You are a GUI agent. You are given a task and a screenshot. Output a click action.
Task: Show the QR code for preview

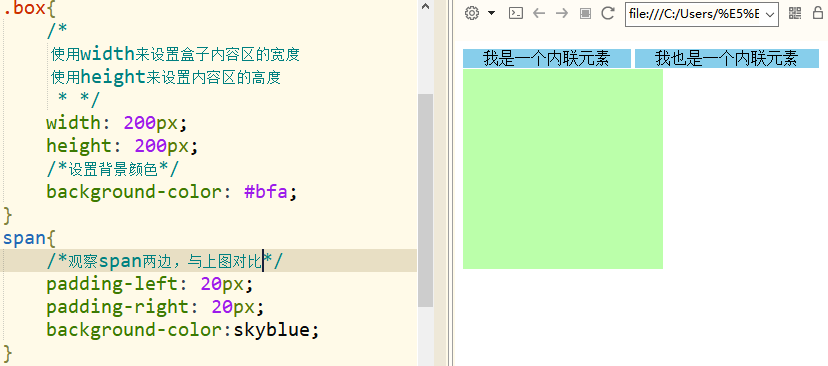[795, 13]
